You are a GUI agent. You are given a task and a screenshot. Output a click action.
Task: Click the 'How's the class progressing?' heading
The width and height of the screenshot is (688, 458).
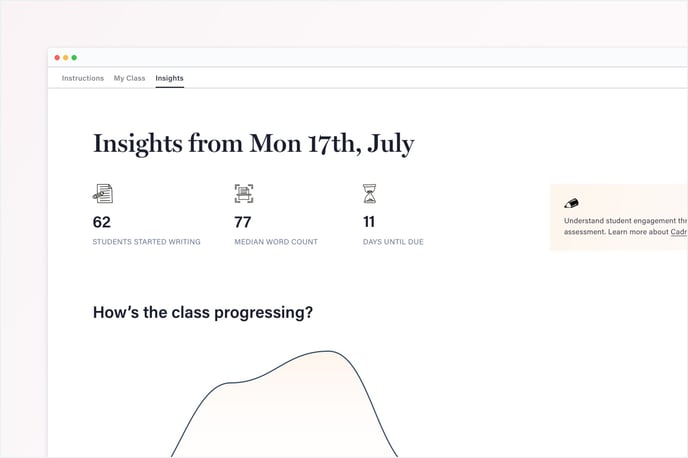pyautogui.click(x=203, y=312)
